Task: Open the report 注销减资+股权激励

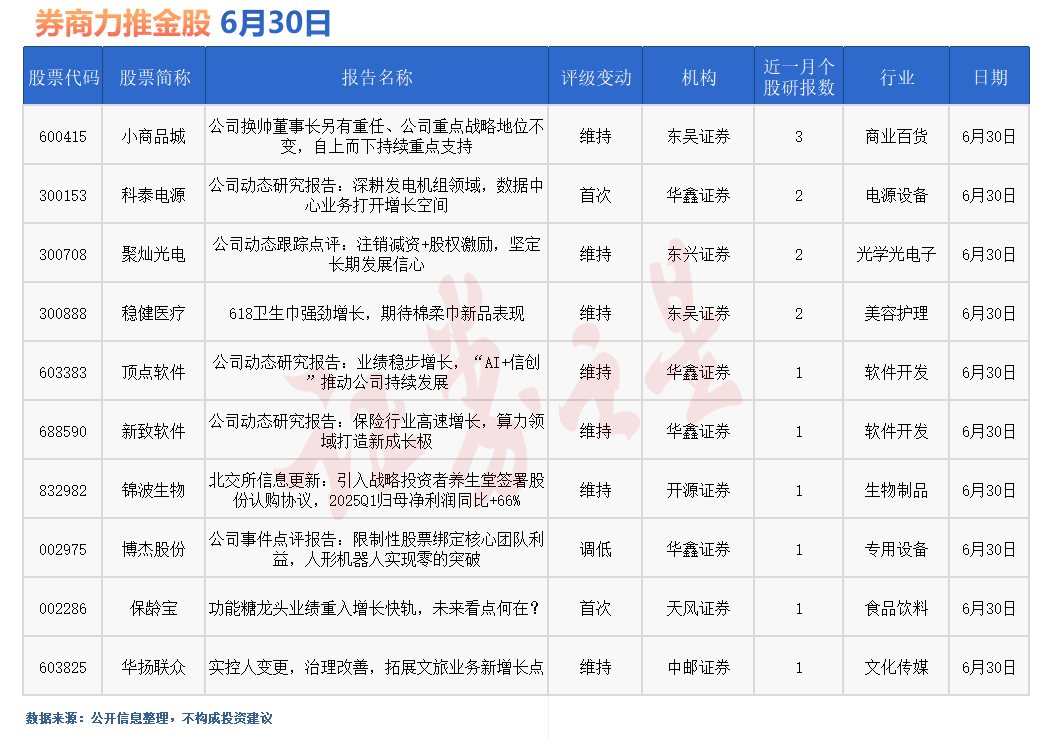Action: pyautogui.click(x=376, y=255)
